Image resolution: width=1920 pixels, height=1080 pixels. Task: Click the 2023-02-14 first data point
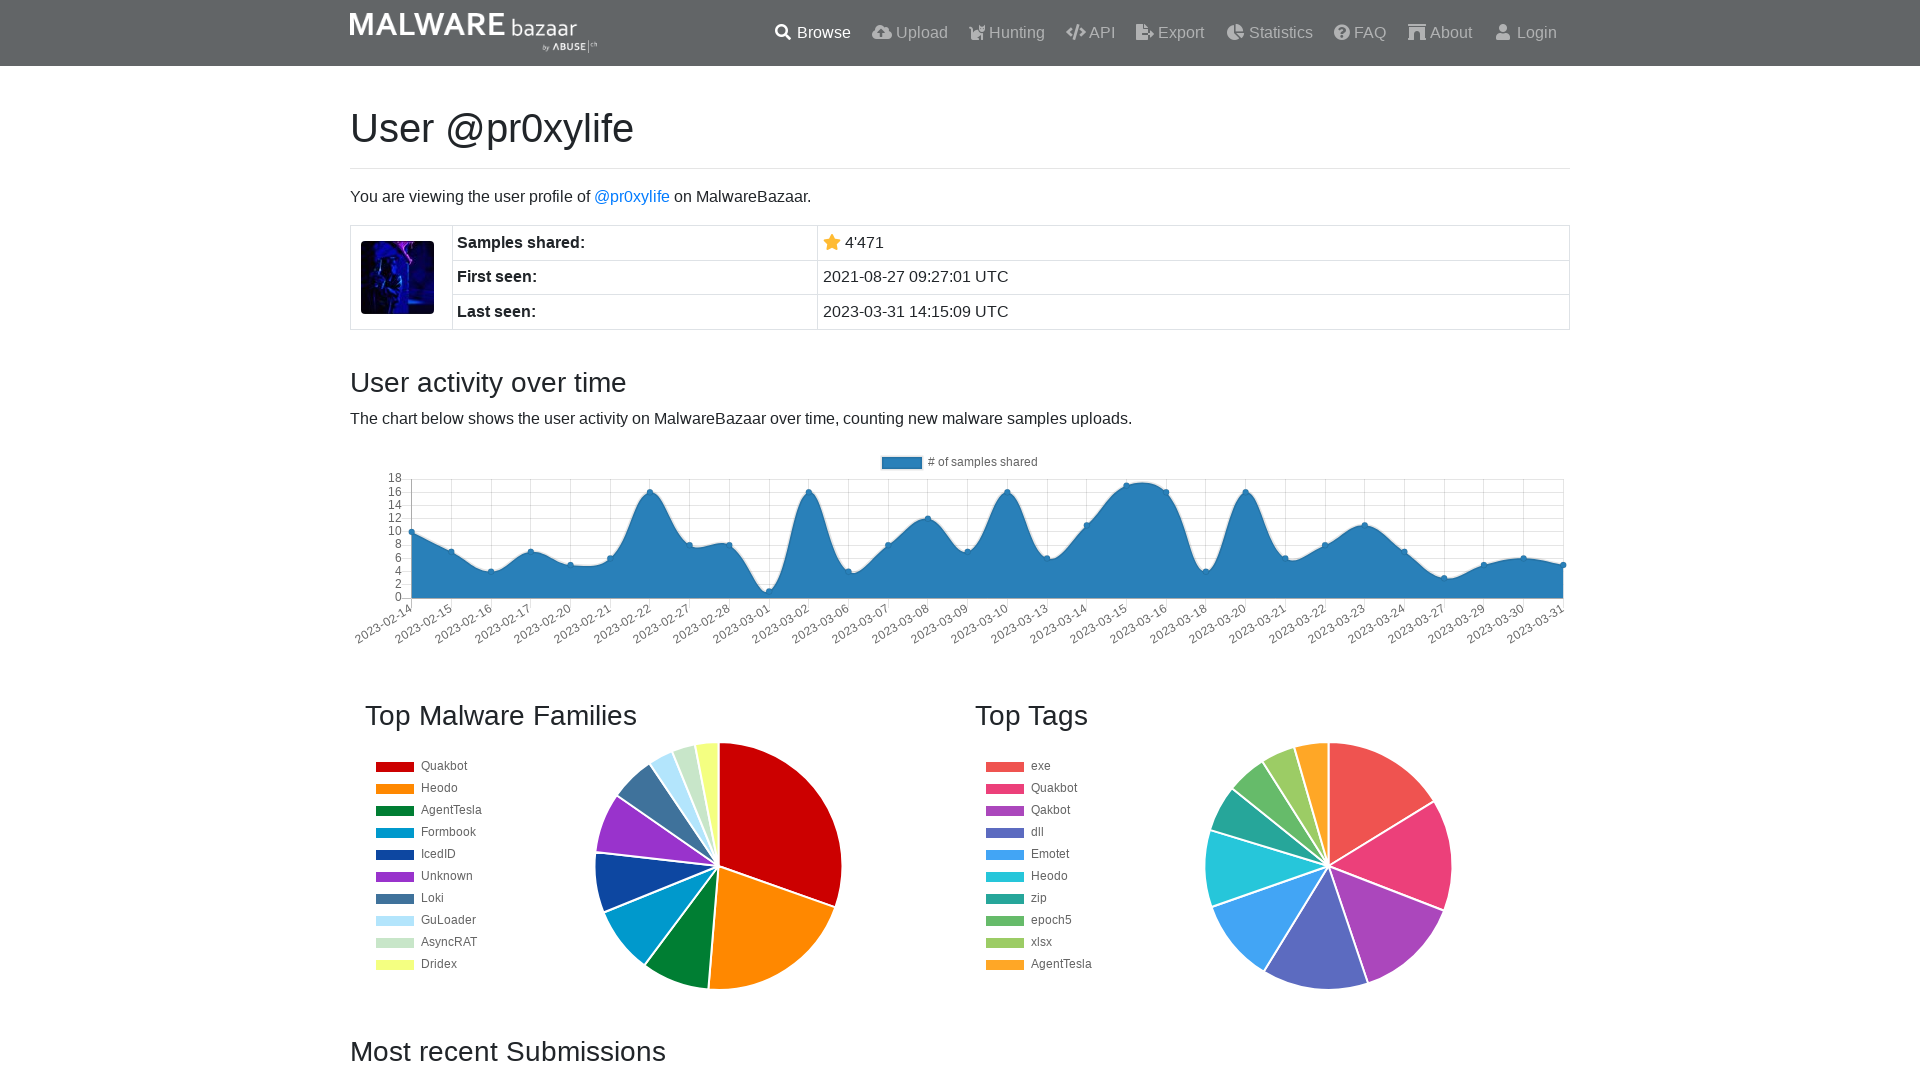[x=412, y=532]
